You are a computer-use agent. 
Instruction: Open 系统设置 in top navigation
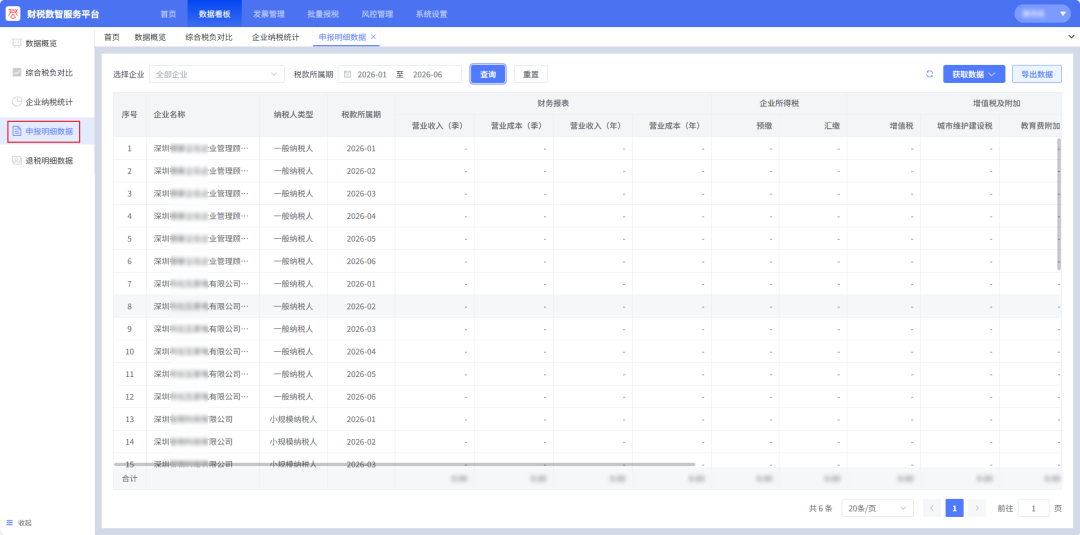(431, 14)
